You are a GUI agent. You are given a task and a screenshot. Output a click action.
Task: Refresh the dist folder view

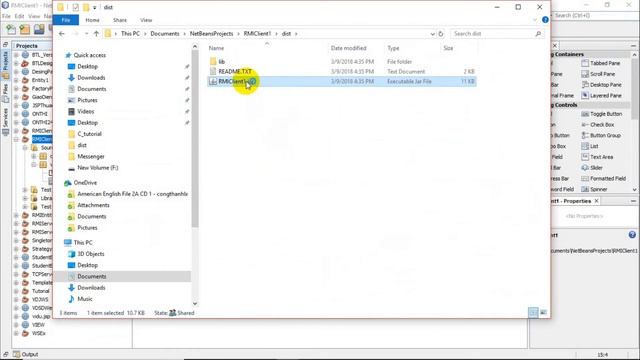(441, 34)
